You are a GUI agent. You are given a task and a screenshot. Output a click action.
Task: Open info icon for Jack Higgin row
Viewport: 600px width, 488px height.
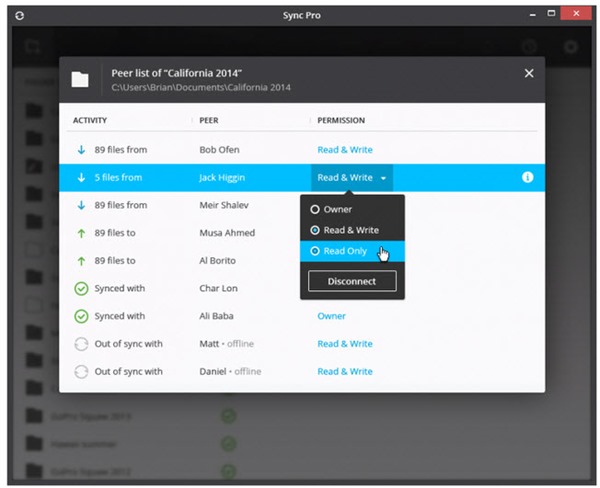527,177
